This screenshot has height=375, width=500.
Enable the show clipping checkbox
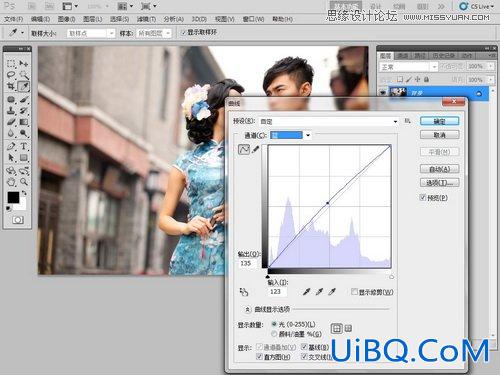pos(354,292)
